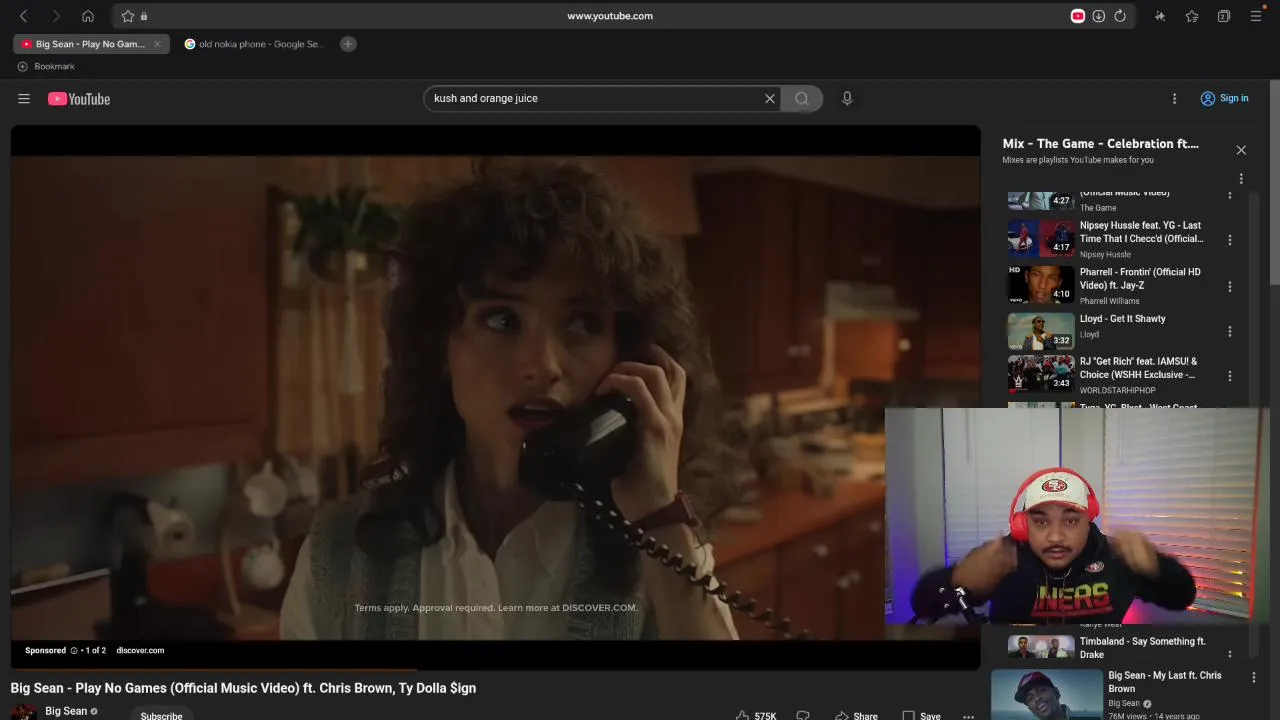This screenshot has width=1280, height=720.
Task: Share the Play No Games video
Action: coord(856,715)
